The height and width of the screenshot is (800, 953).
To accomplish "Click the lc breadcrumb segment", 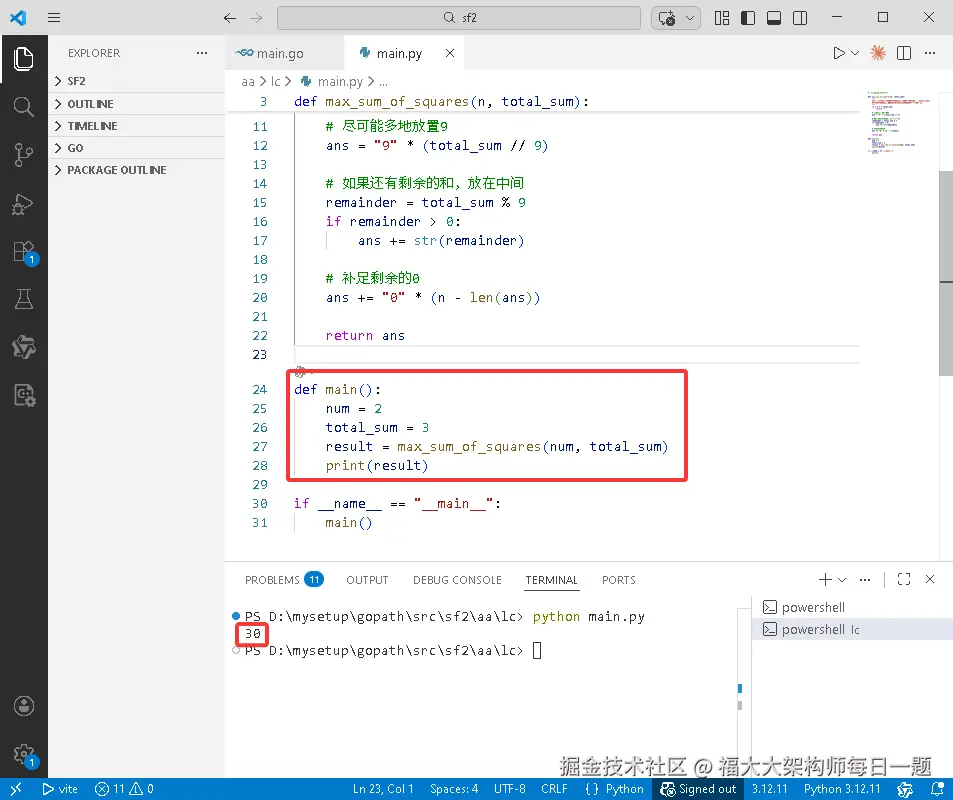I will [275, 81].
